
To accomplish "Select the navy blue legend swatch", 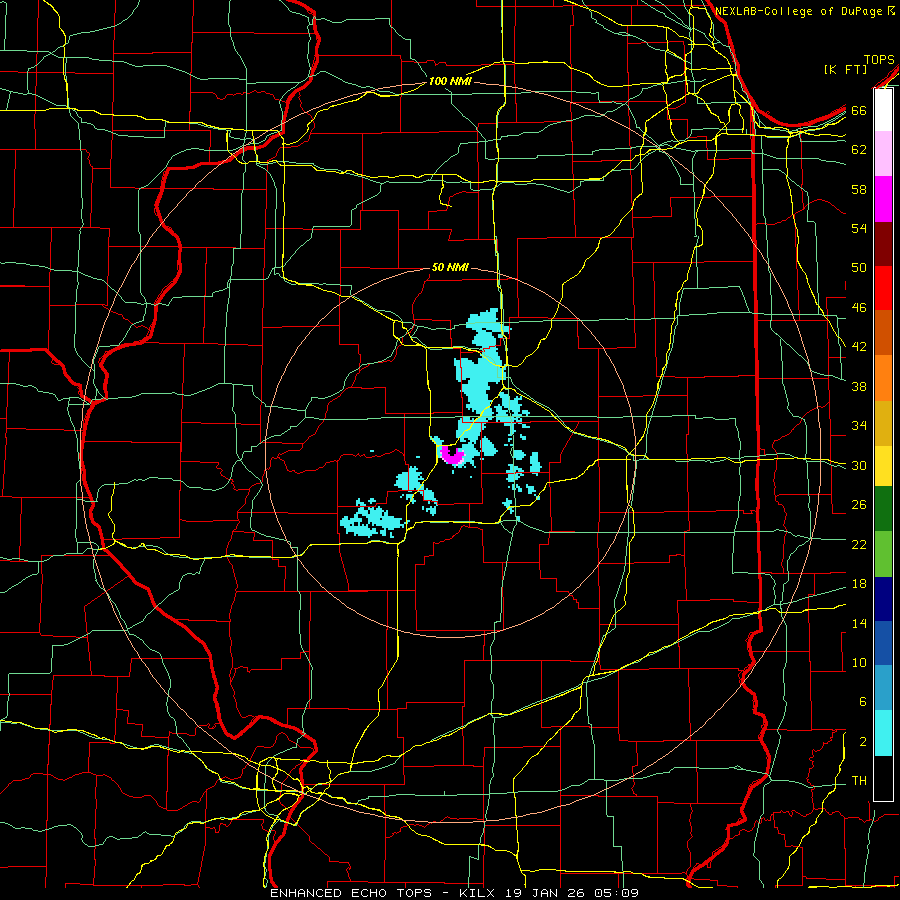I will (x=883, y=599).
